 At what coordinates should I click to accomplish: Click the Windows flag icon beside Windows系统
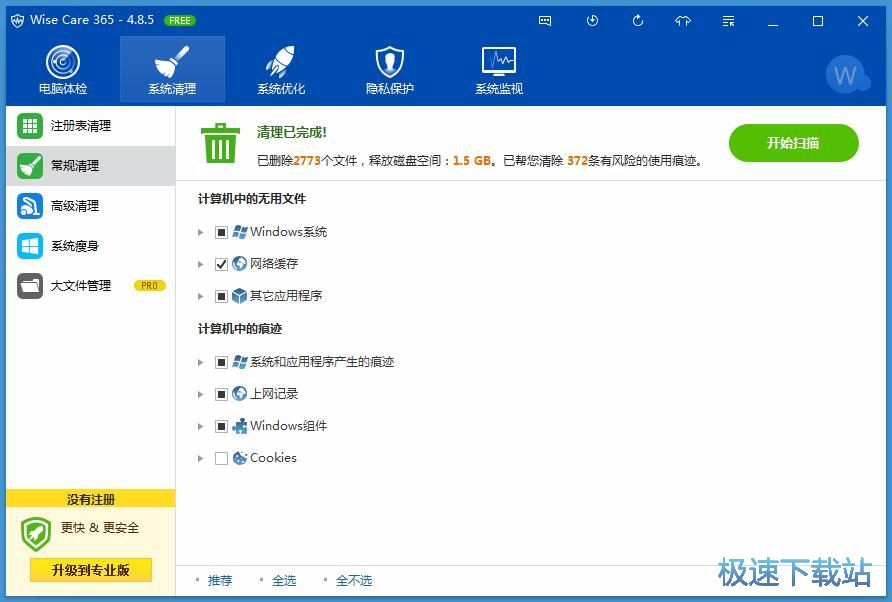click(239, 232)
